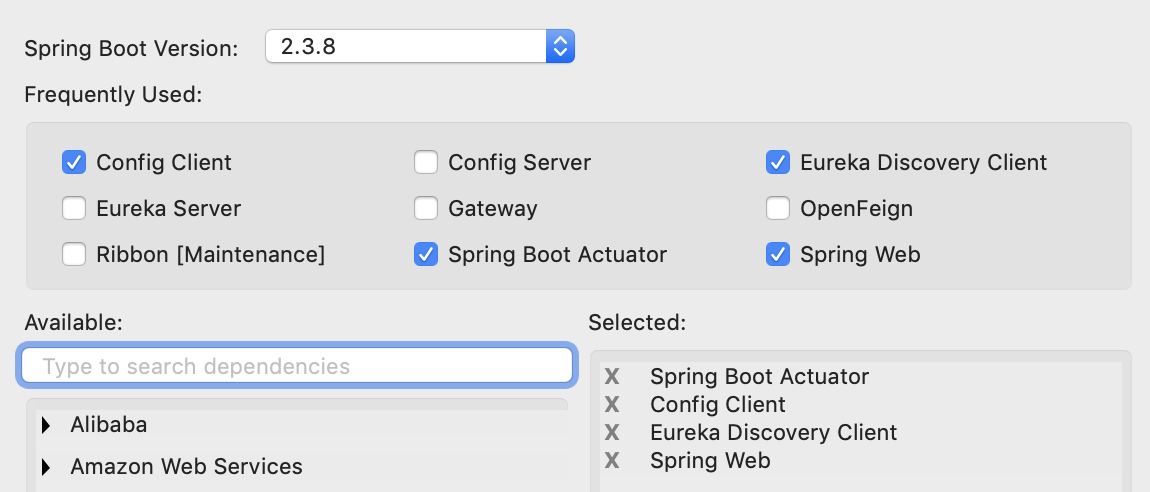Remove Eureka Discovery Client via X icon

[x=613, y=433]
